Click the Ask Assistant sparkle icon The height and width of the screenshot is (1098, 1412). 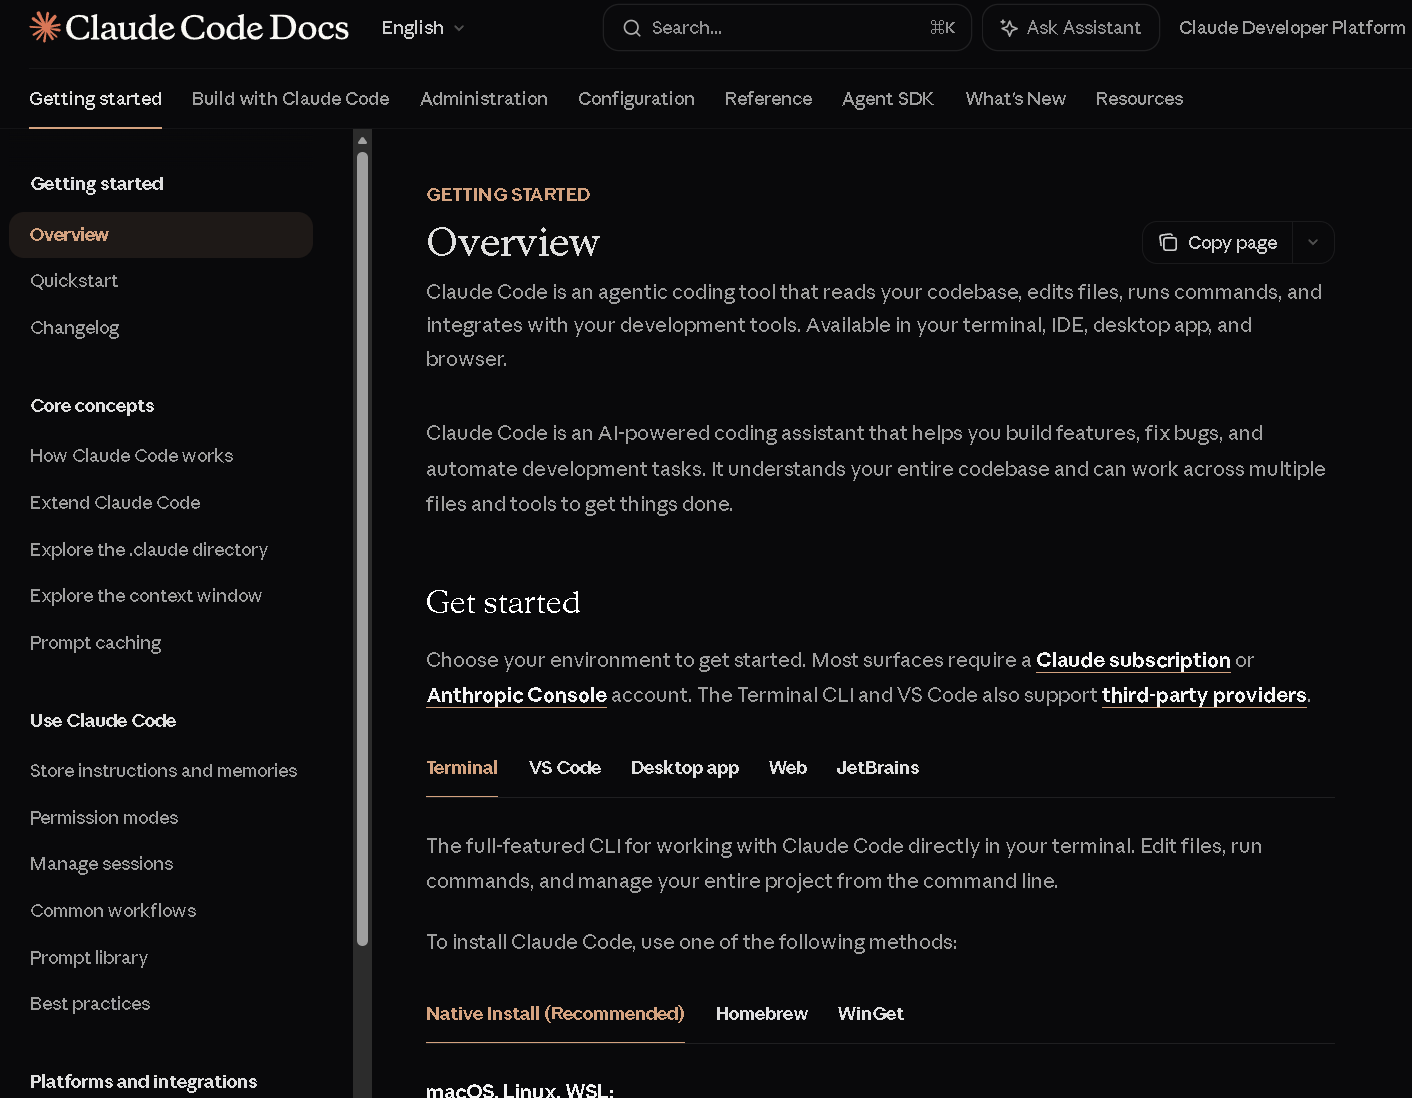pyautogui.click(x=1009, y=28)
